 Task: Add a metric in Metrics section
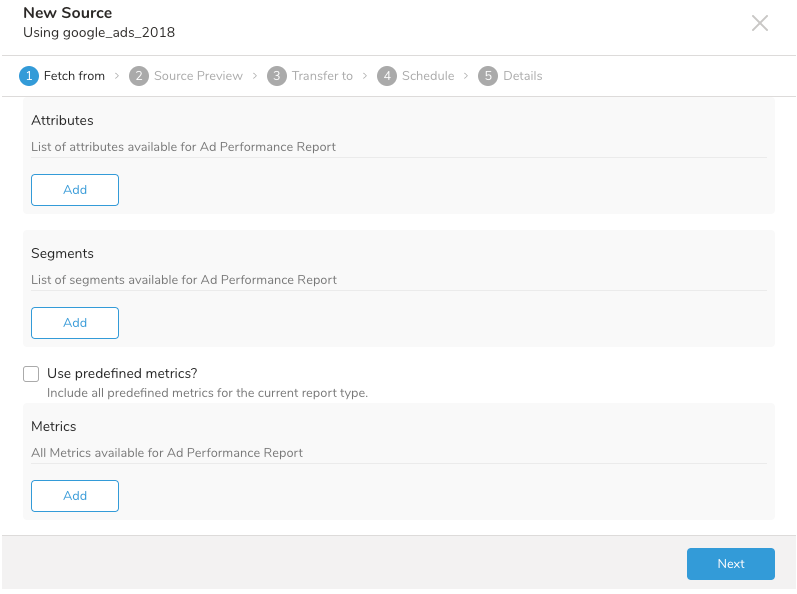(x=75, y=496)
